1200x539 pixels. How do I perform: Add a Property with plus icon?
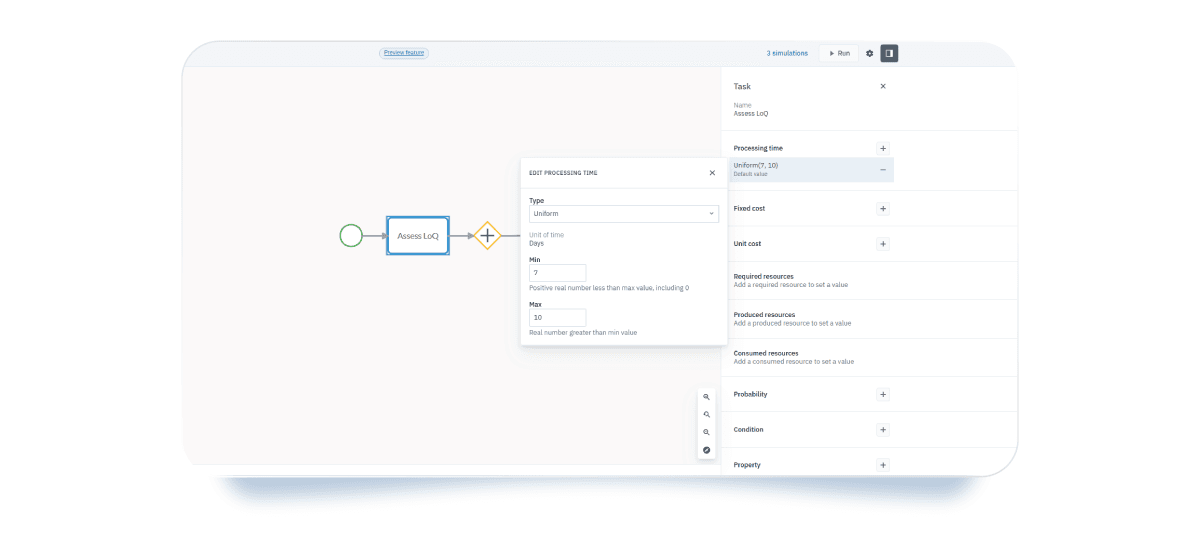click(883, 465)
